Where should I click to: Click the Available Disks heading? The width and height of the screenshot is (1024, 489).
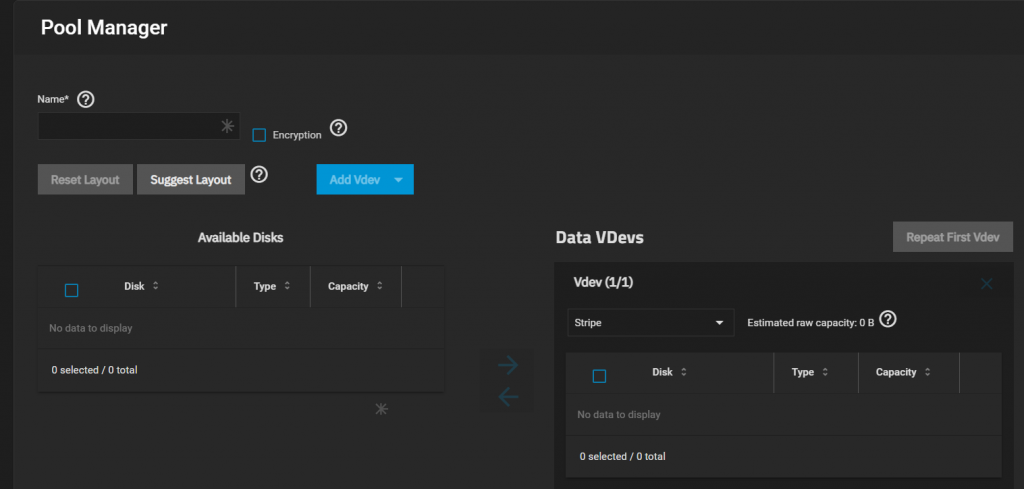coord(240,238)
